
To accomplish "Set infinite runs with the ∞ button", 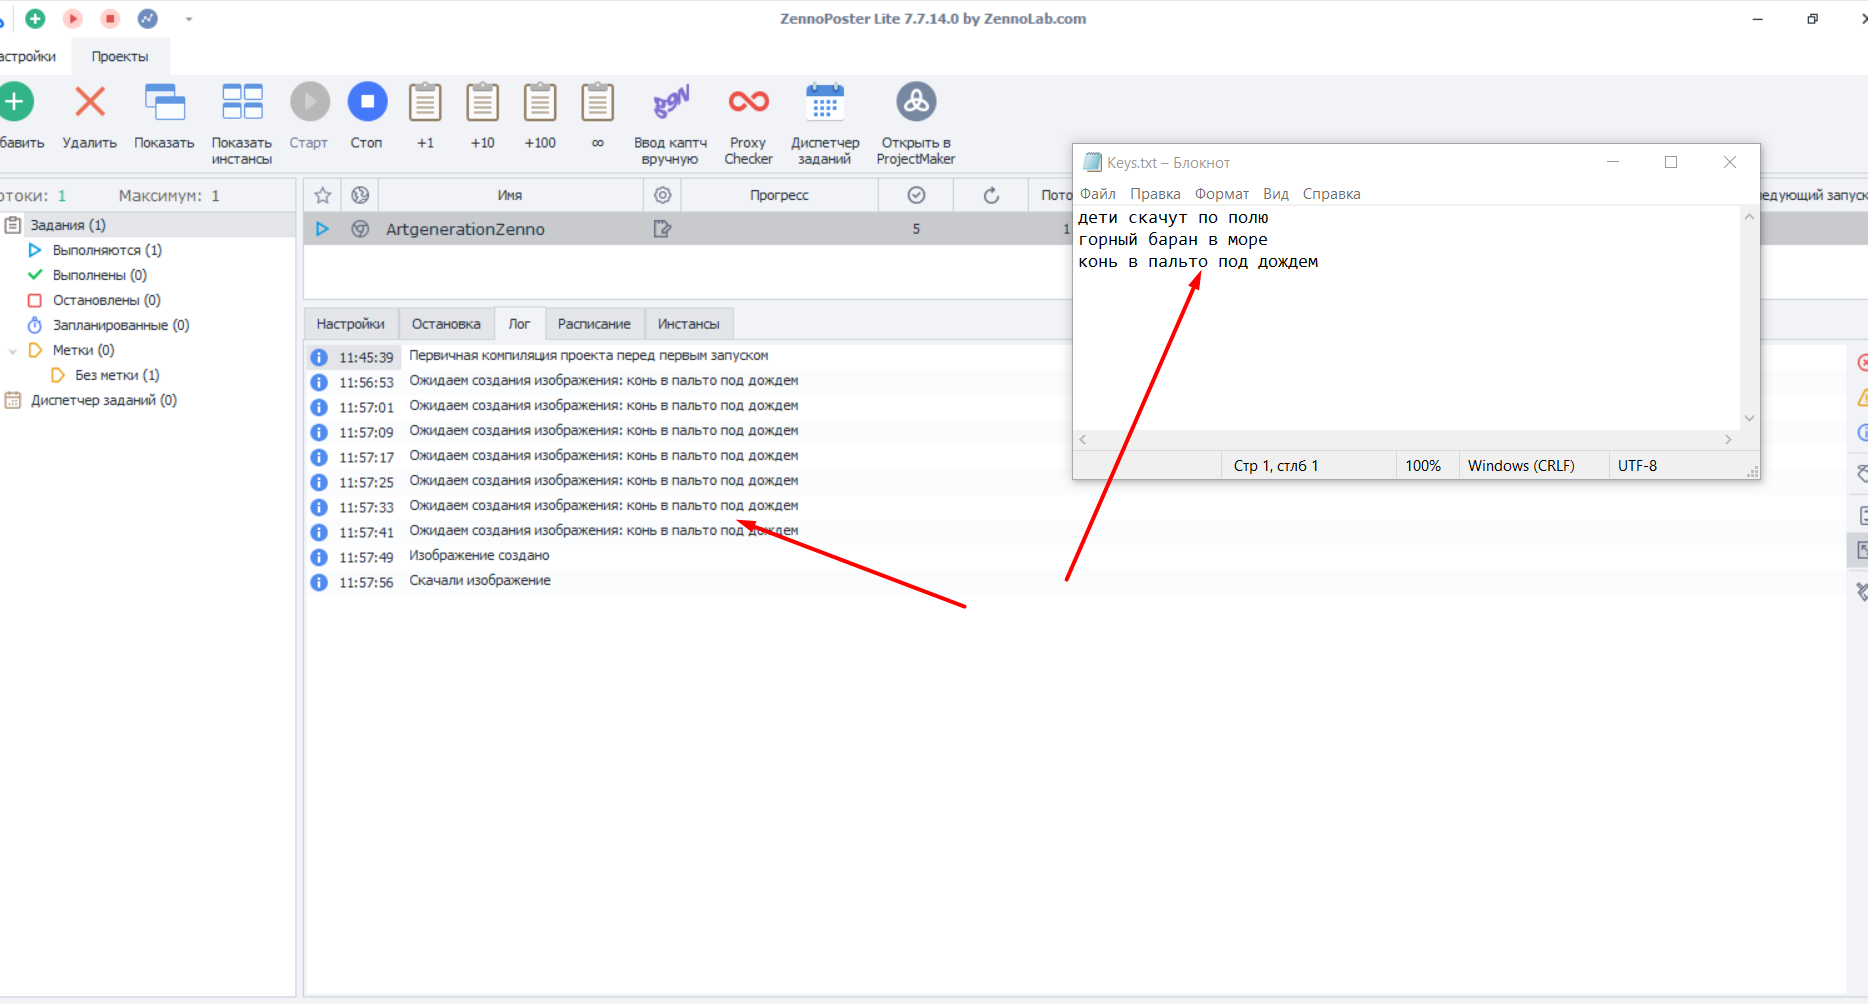I will (598, 118).
